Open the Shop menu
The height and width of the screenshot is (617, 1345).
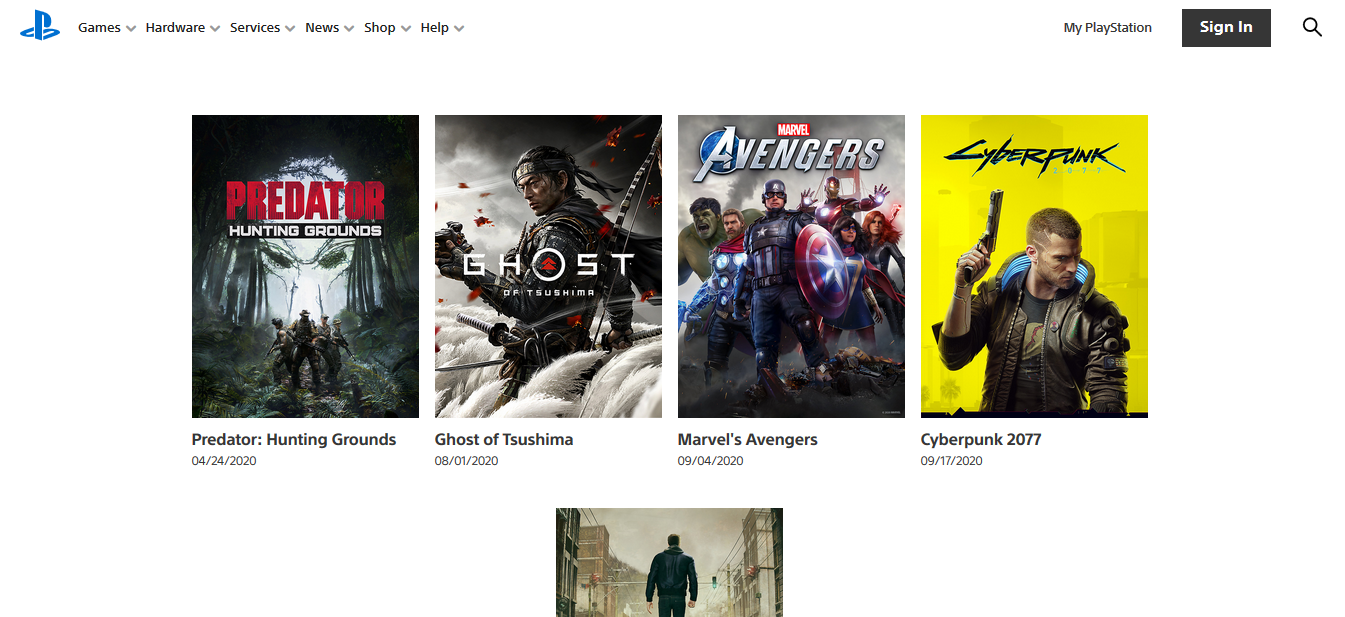pyautogui.click(x=380, y=28)
